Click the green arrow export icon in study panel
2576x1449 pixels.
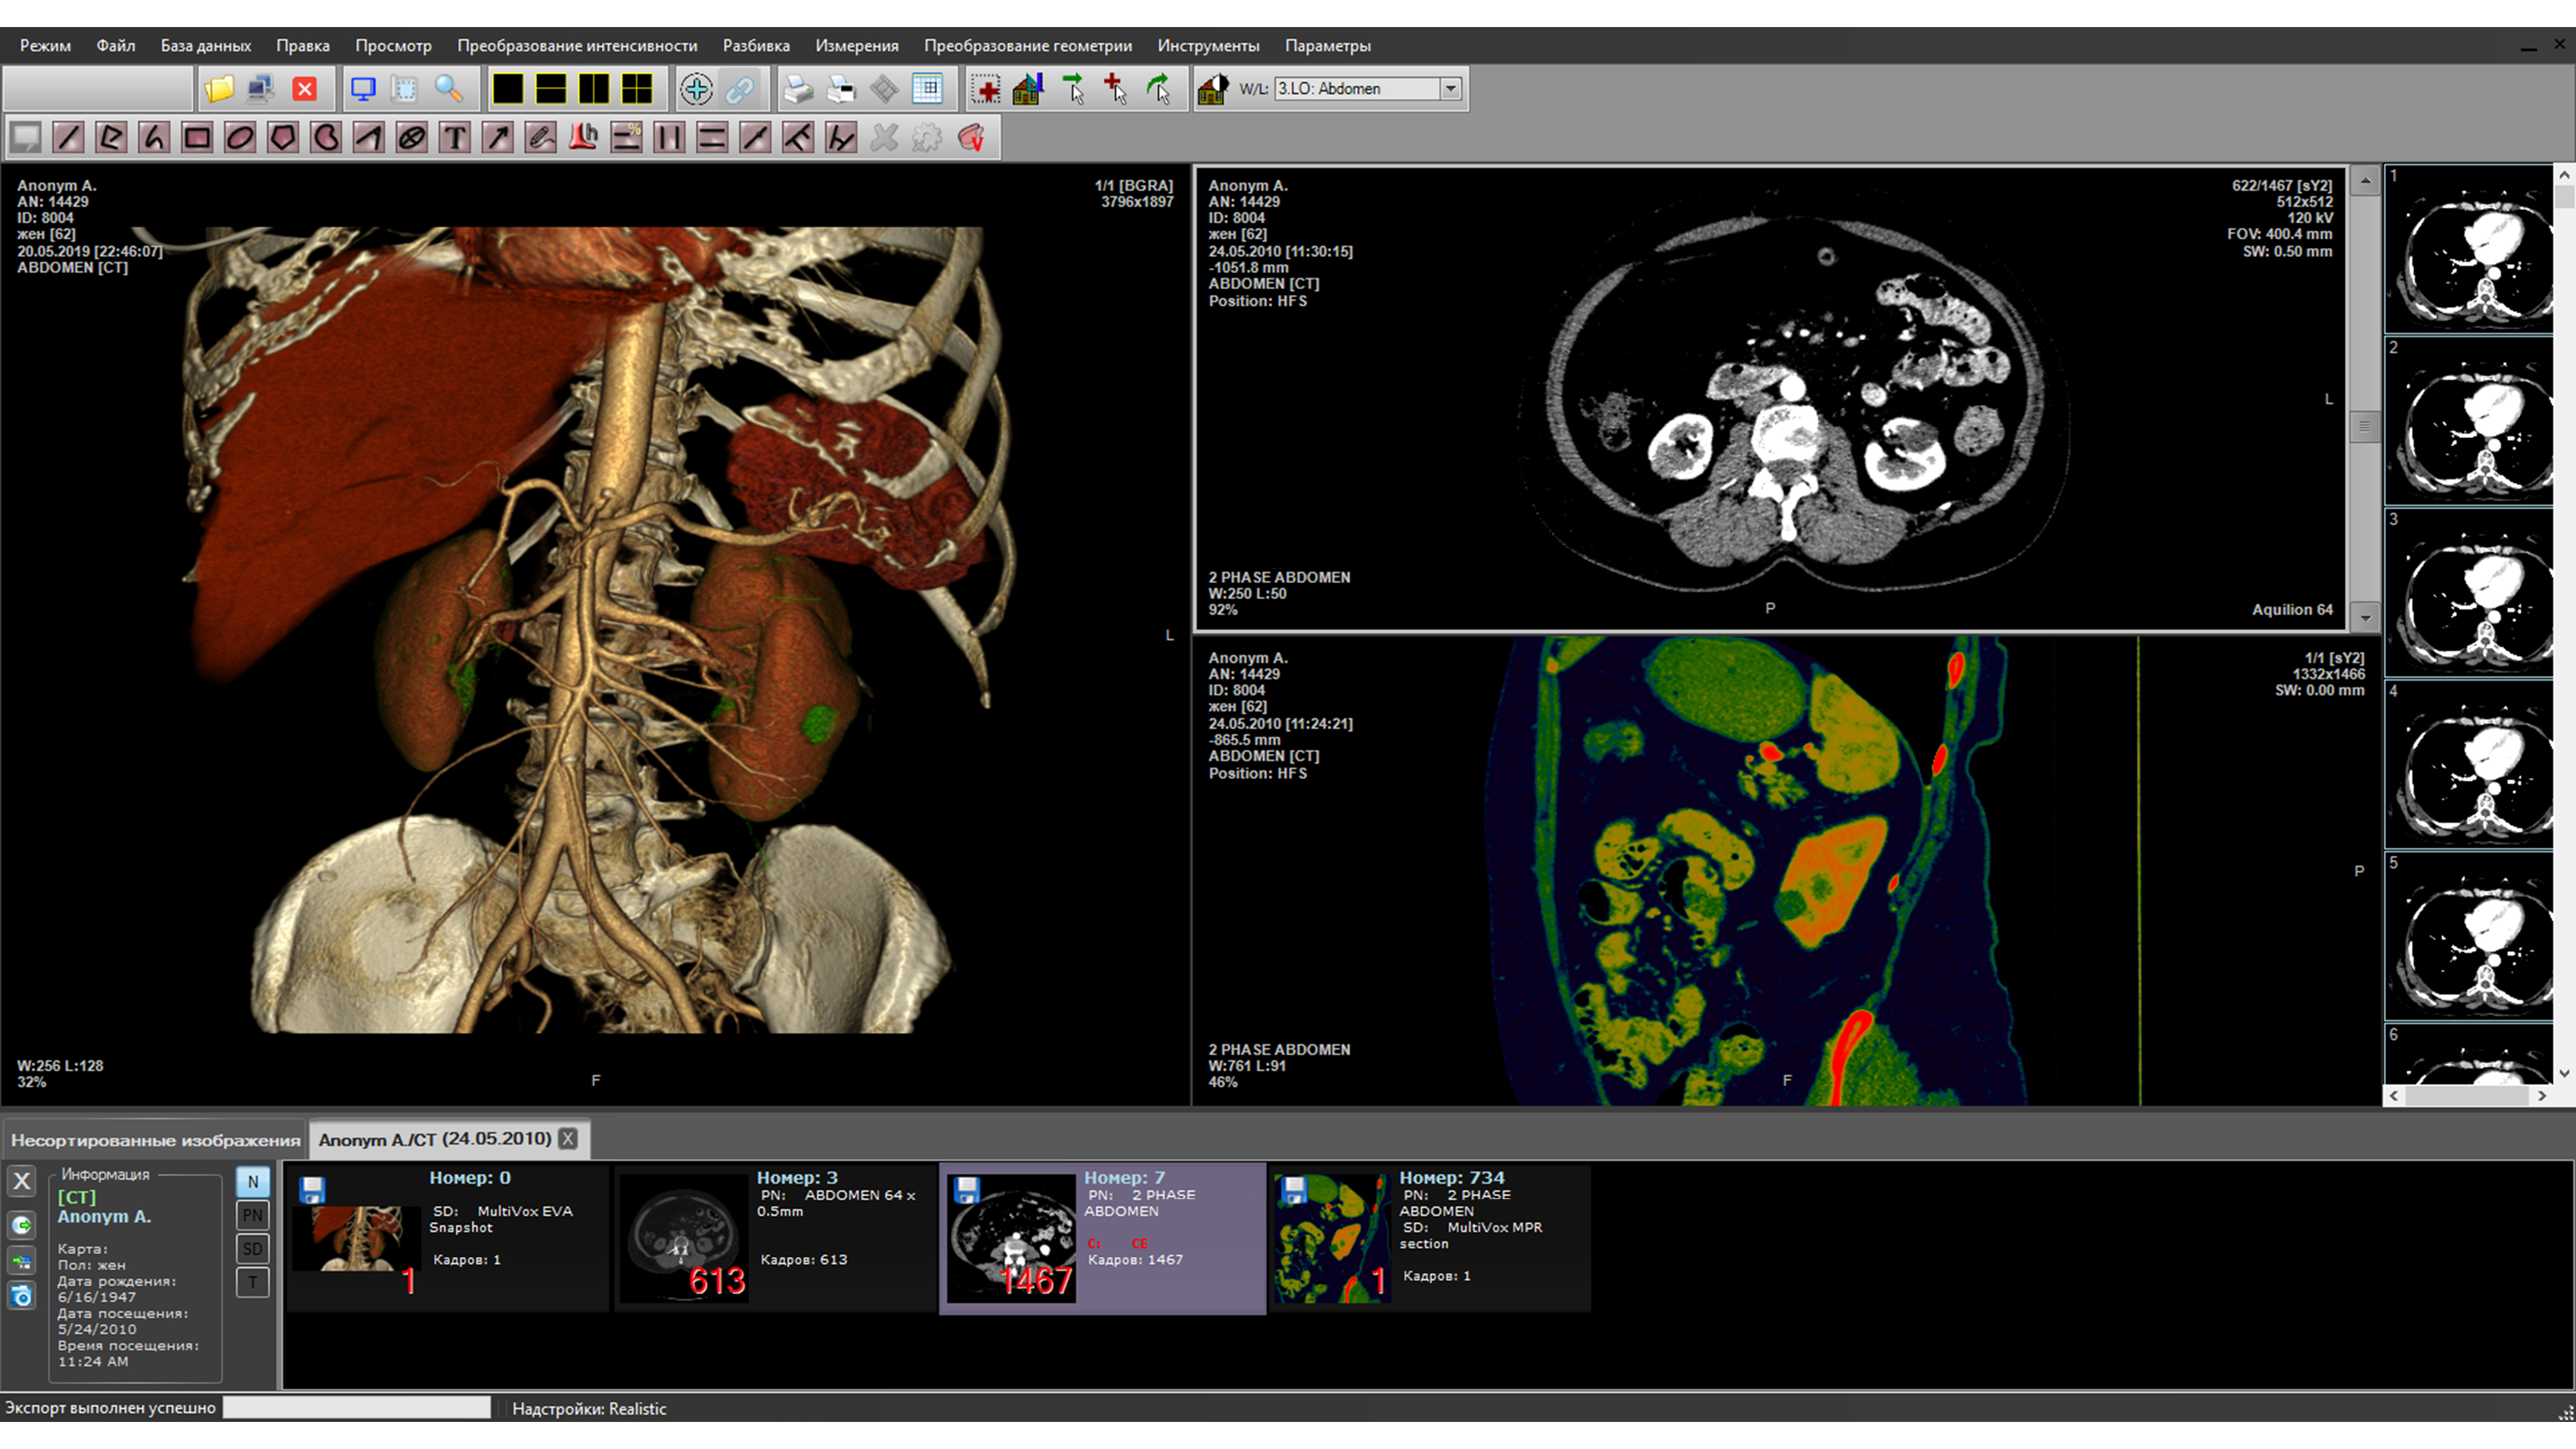tap(22, 1225)
